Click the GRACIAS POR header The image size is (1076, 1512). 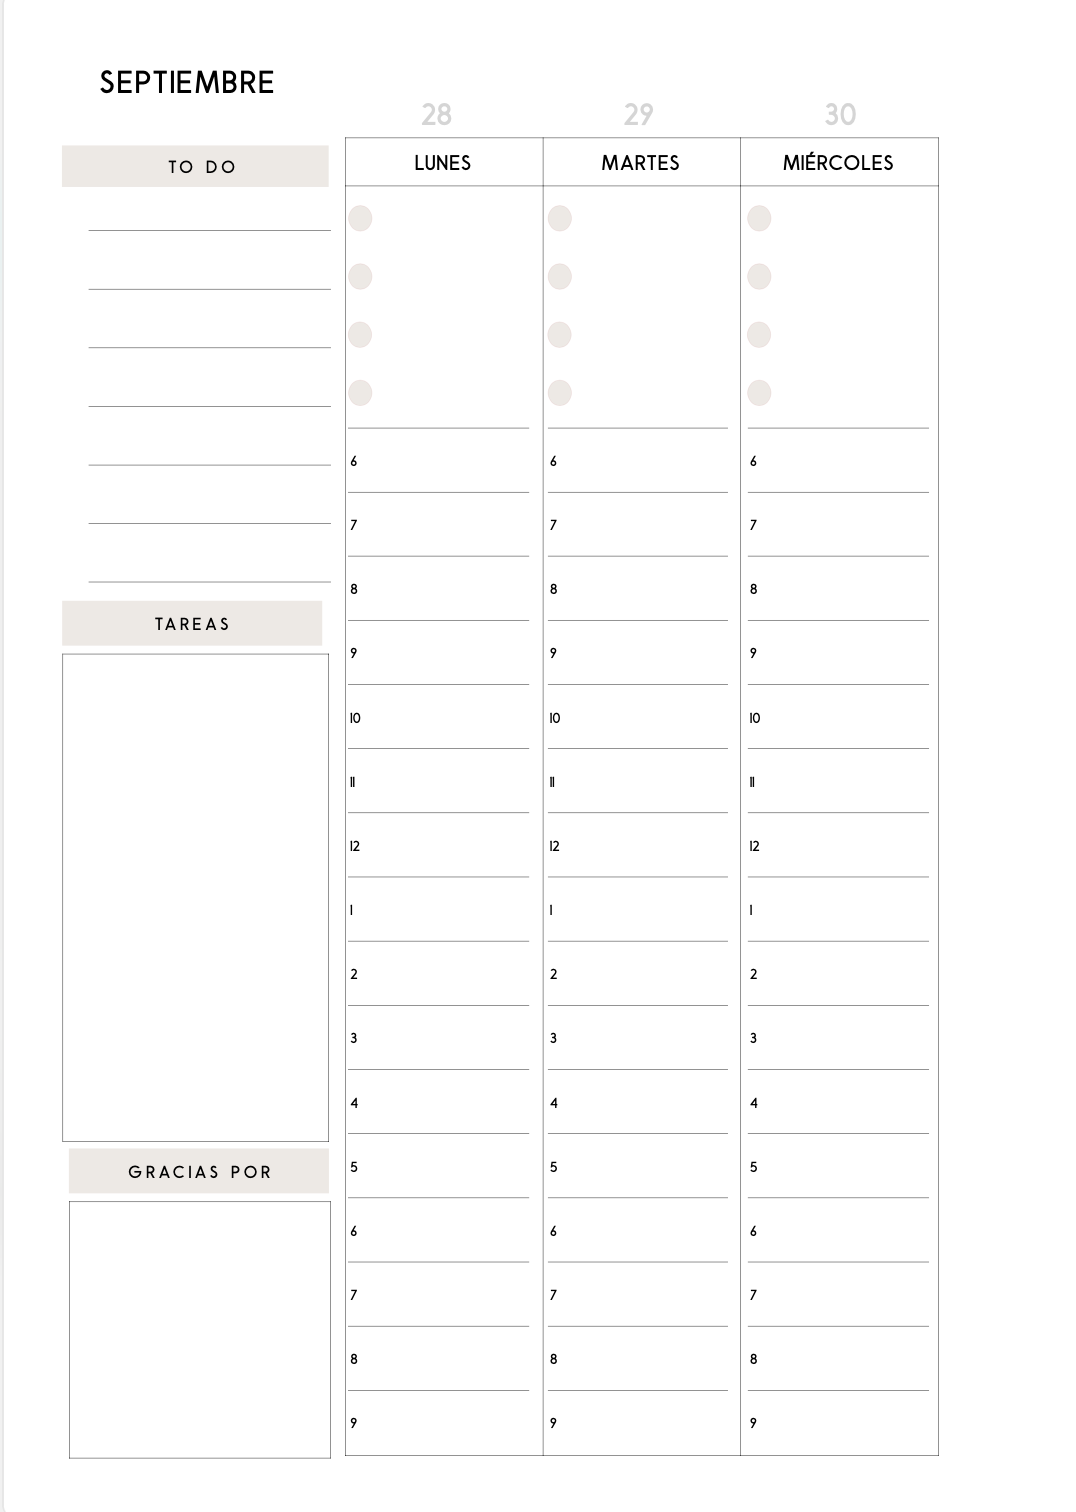199,1172
